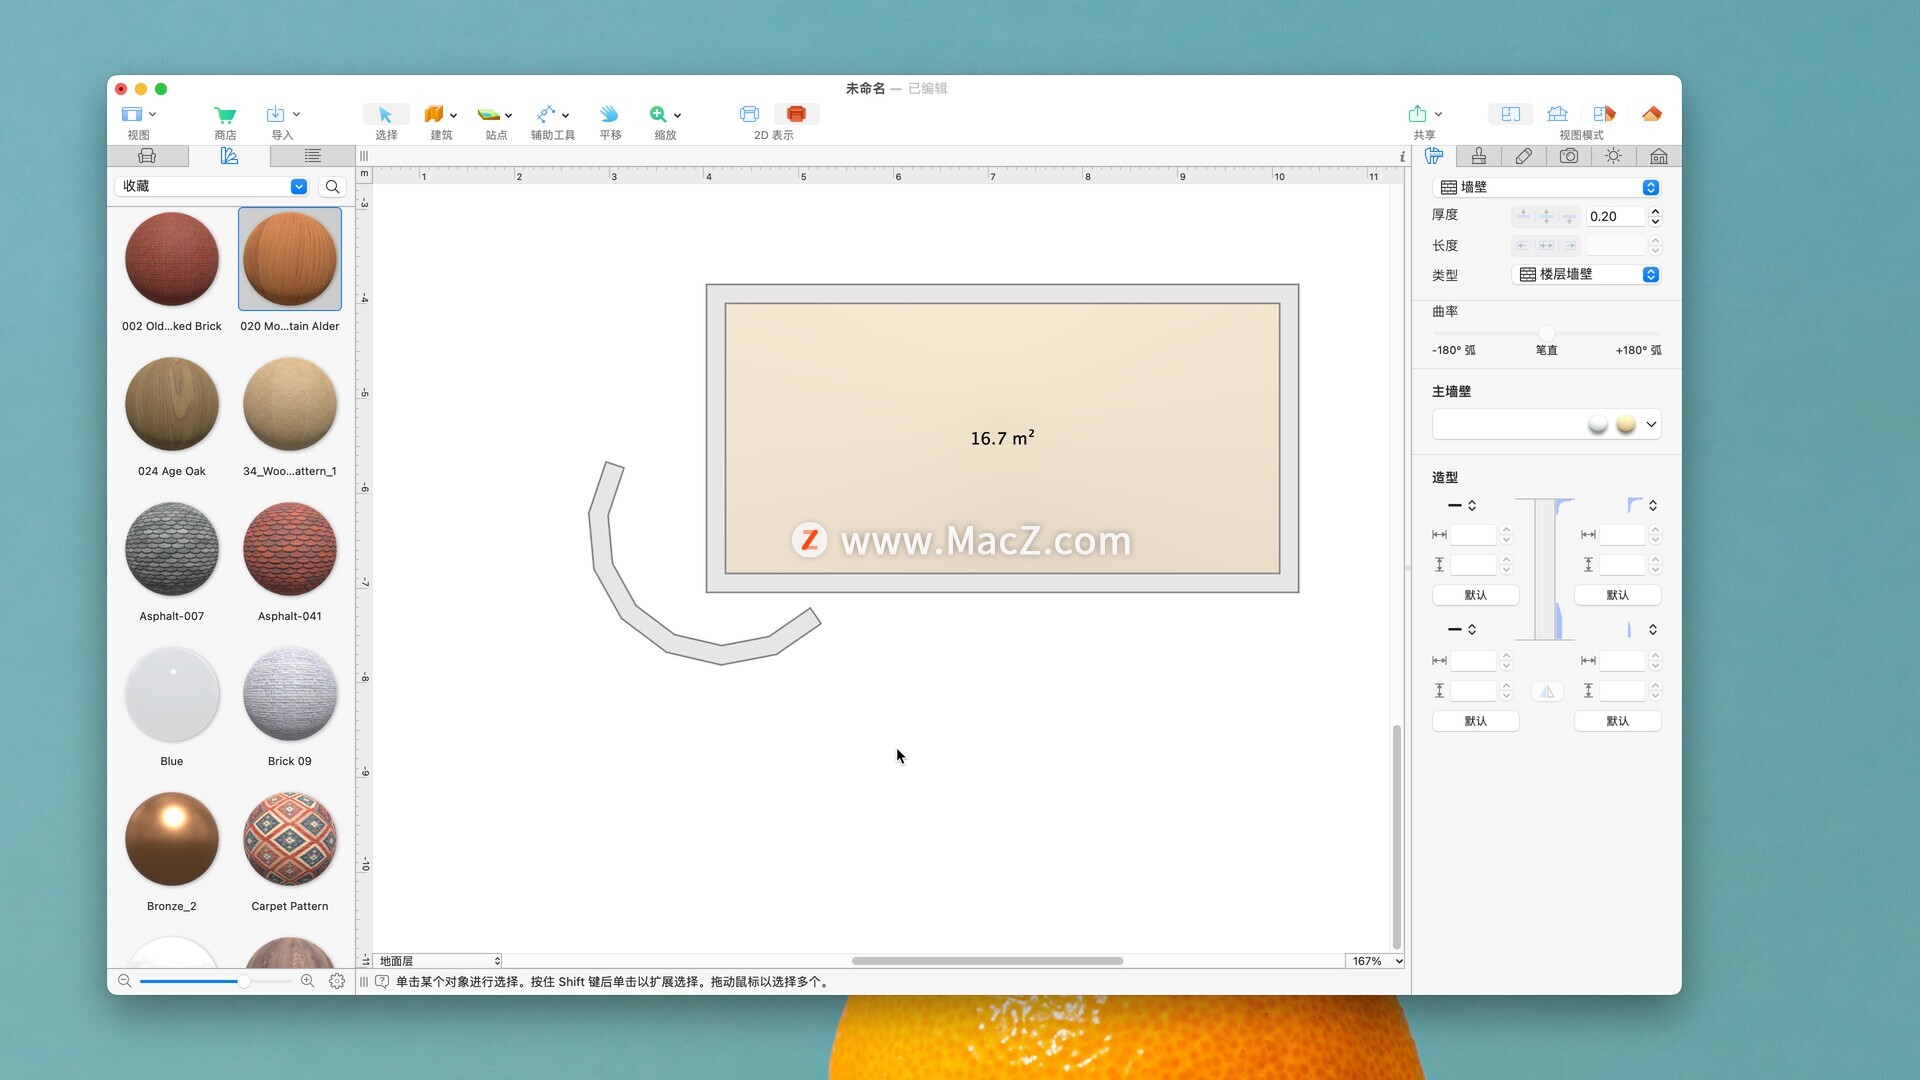Activate the 选择 arrow tool
This screenshot has width=1920, height=1080.
coord(385,114)
